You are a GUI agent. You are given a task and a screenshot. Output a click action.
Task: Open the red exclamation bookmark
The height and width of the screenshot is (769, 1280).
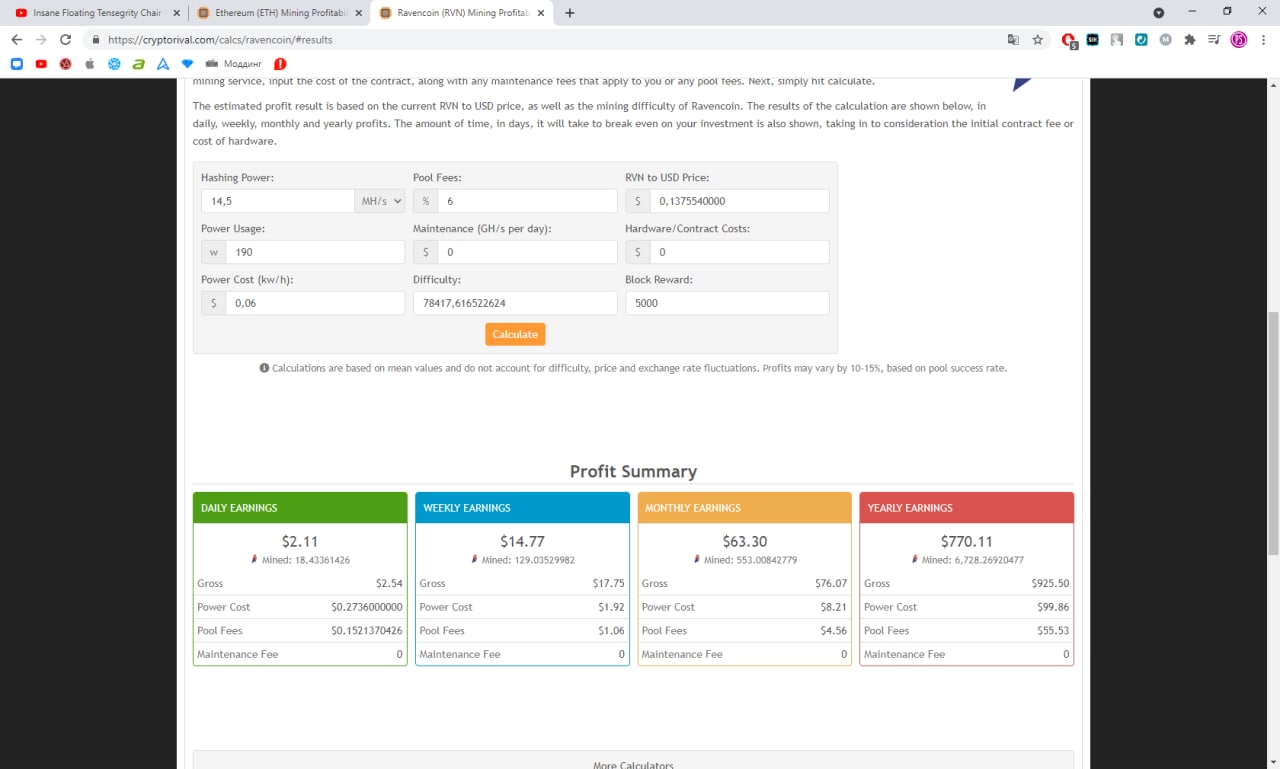coord(280,64)
